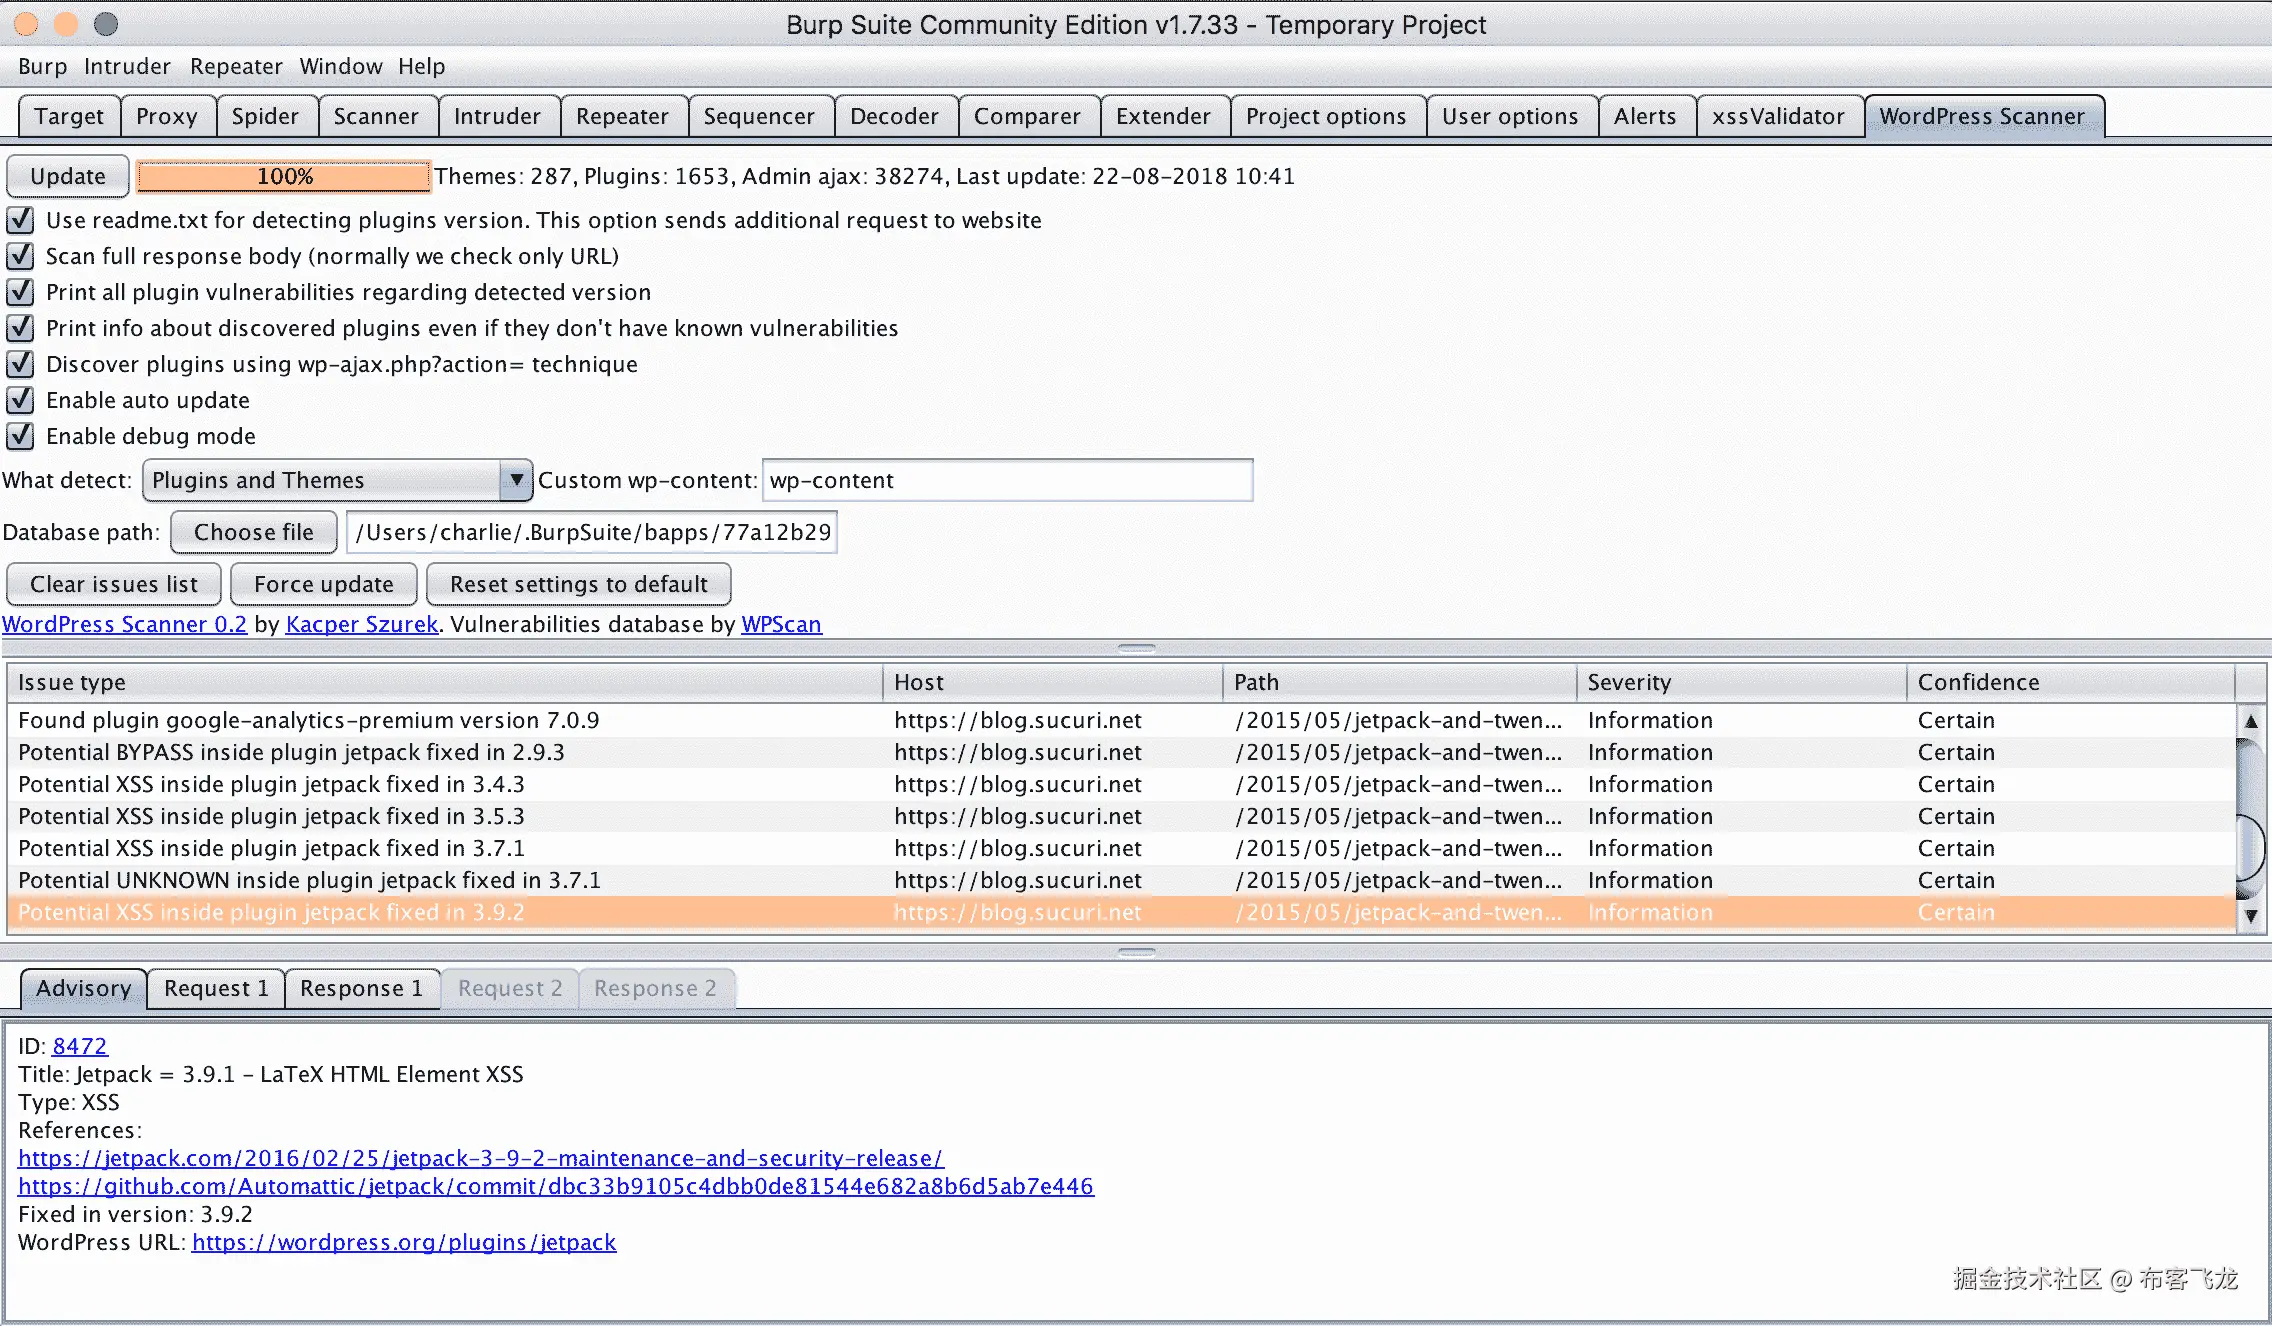Click the Custom wp-content text field

click(x=1007, y=480)
